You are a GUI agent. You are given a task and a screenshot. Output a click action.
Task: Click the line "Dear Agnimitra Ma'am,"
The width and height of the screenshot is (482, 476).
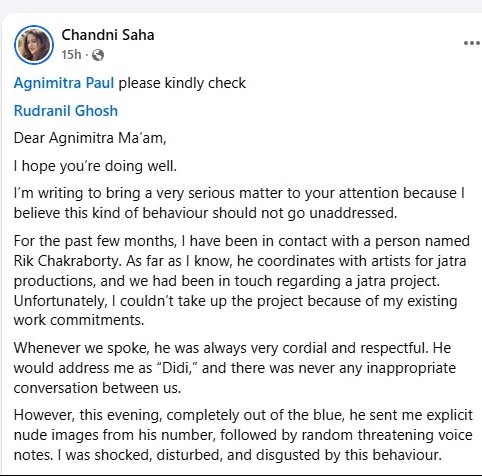tap(90, 138)
